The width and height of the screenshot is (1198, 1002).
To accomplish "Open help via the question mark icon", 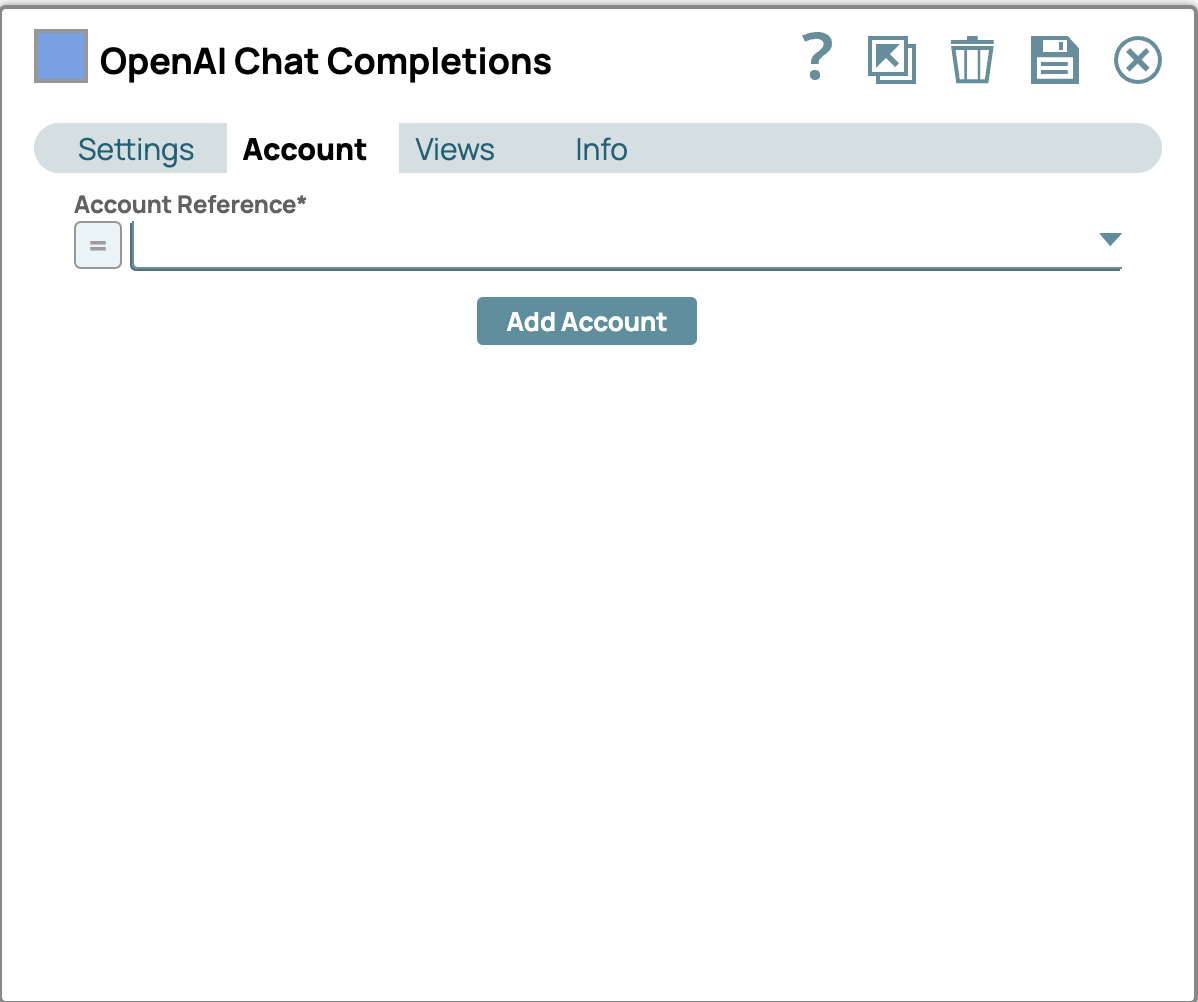I will (817, 59).
